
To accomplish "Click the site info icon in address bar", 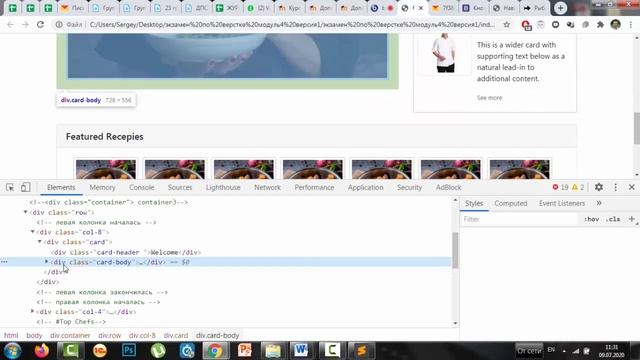I will click(59, 24).
